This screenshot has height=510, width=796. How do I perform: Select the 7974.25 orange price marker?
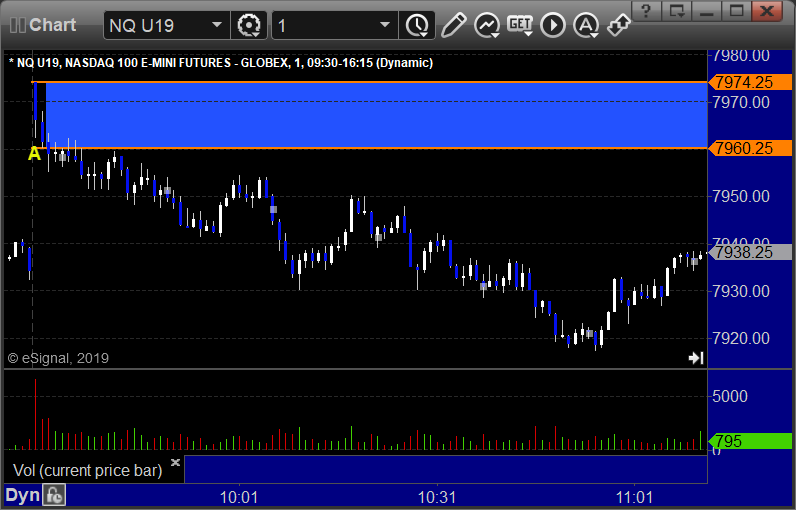click(750, 82)
